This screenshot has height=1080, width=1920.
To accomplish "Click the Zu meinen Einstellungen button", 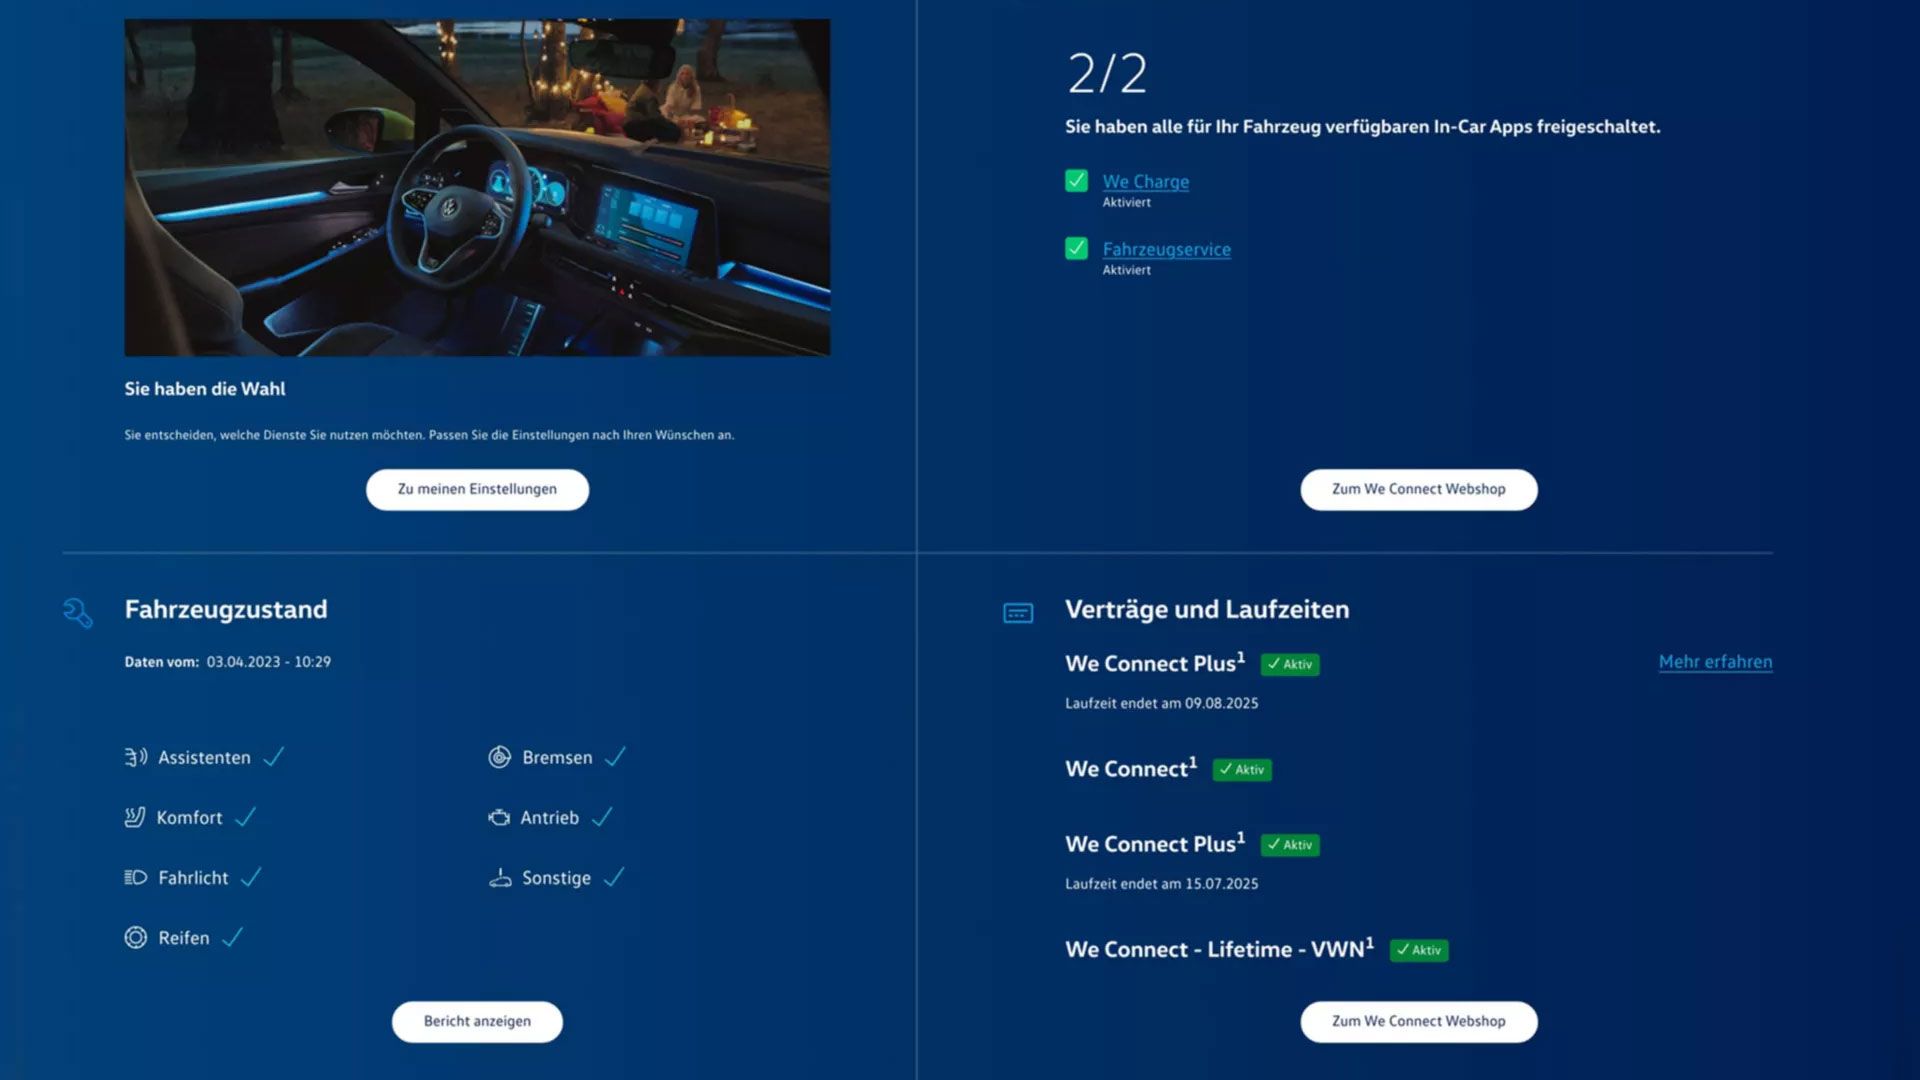I will [x=477, y=489].
